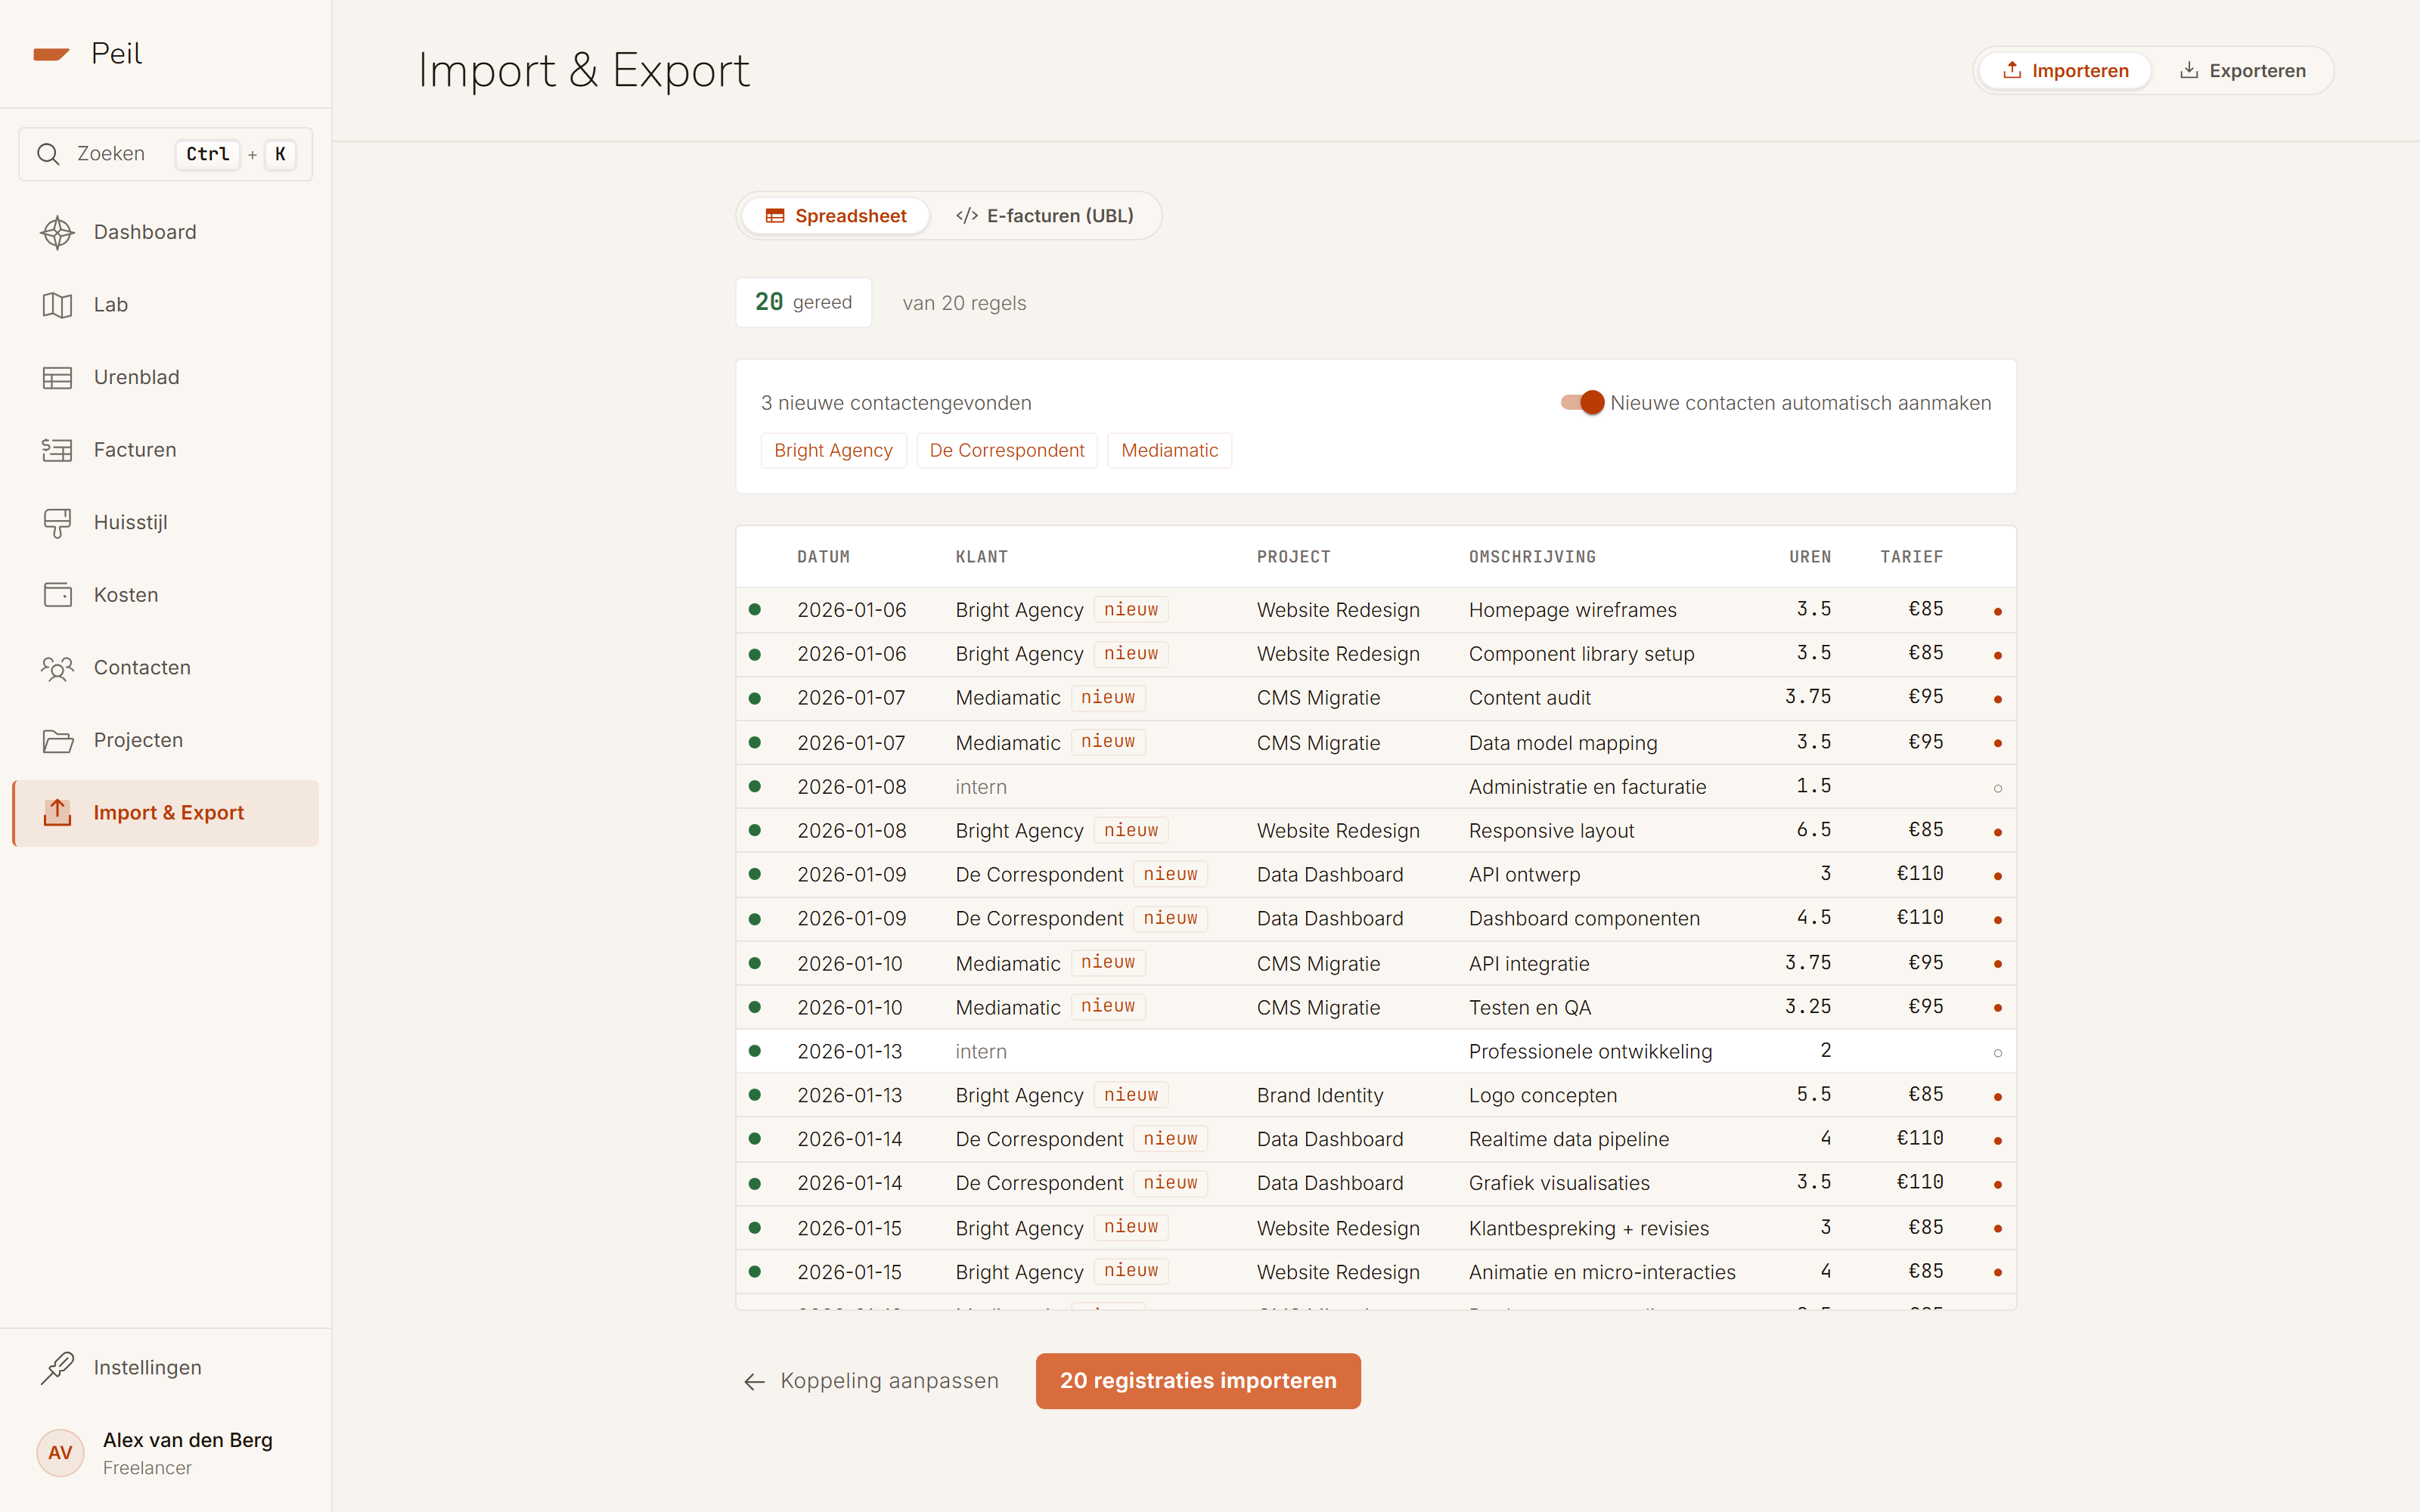Image resolution: width=2420 pixels, height=1512 pixels.
Task: Click 20 registraties importeren button
Action: 1198,1380
